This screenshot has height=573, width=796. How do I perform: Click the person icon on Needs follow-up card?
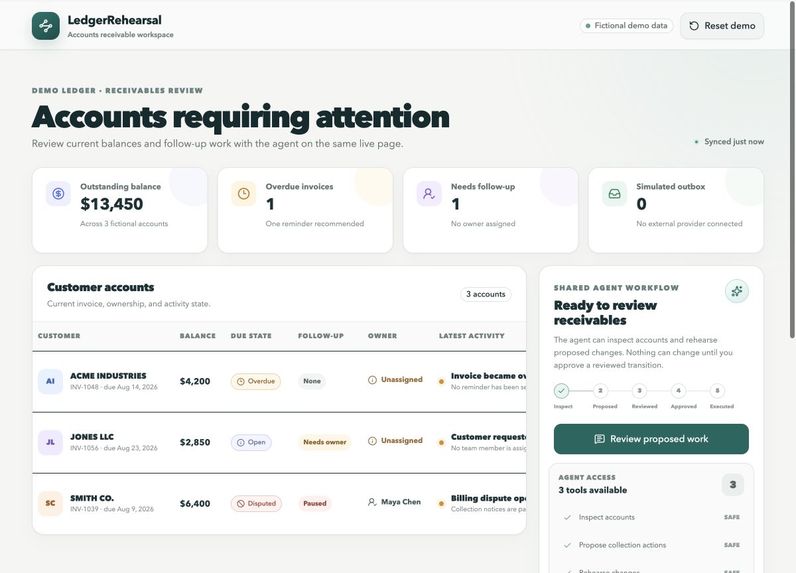pyautogui.click(x=429, y=193)
